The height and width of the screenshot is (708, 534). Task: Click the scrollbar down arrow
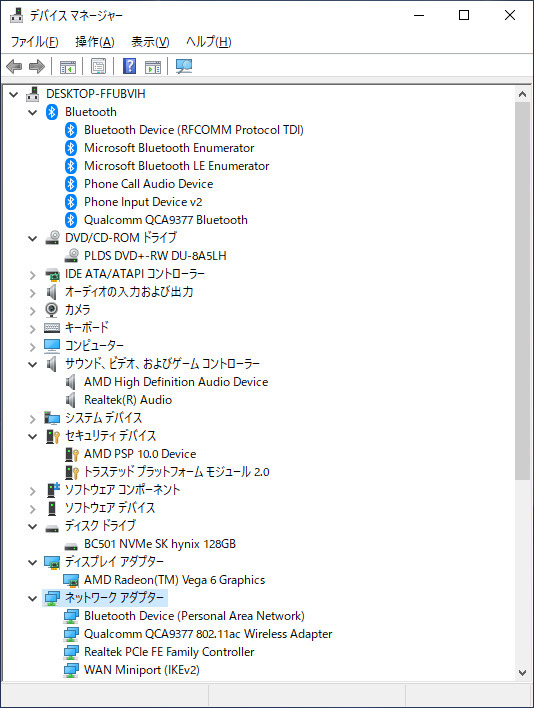522,673
